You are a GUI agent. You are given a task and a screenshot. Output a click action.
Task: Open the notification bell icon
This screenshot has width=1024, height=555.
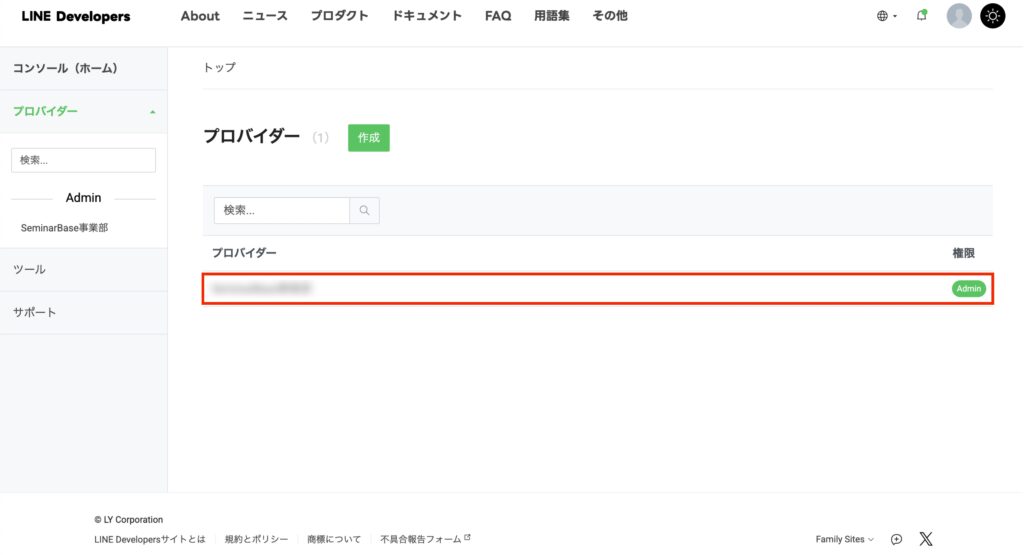click(921, 16)
